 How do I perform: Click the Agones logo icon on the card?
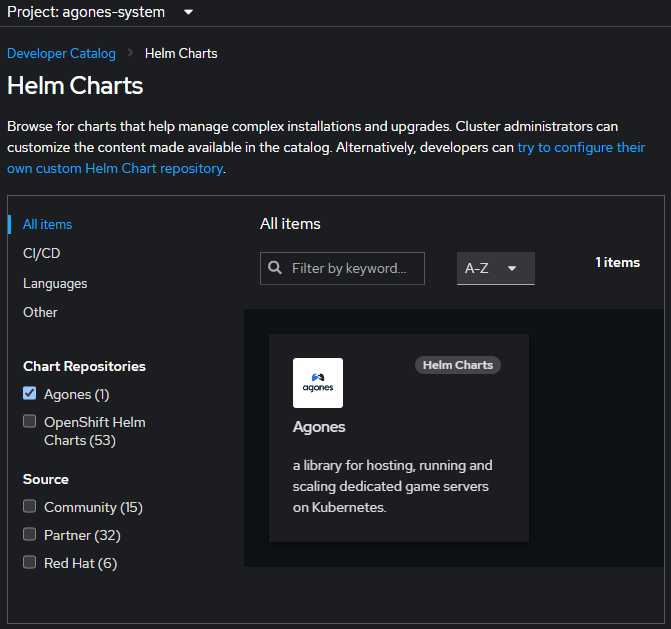(x=317, y=383)
